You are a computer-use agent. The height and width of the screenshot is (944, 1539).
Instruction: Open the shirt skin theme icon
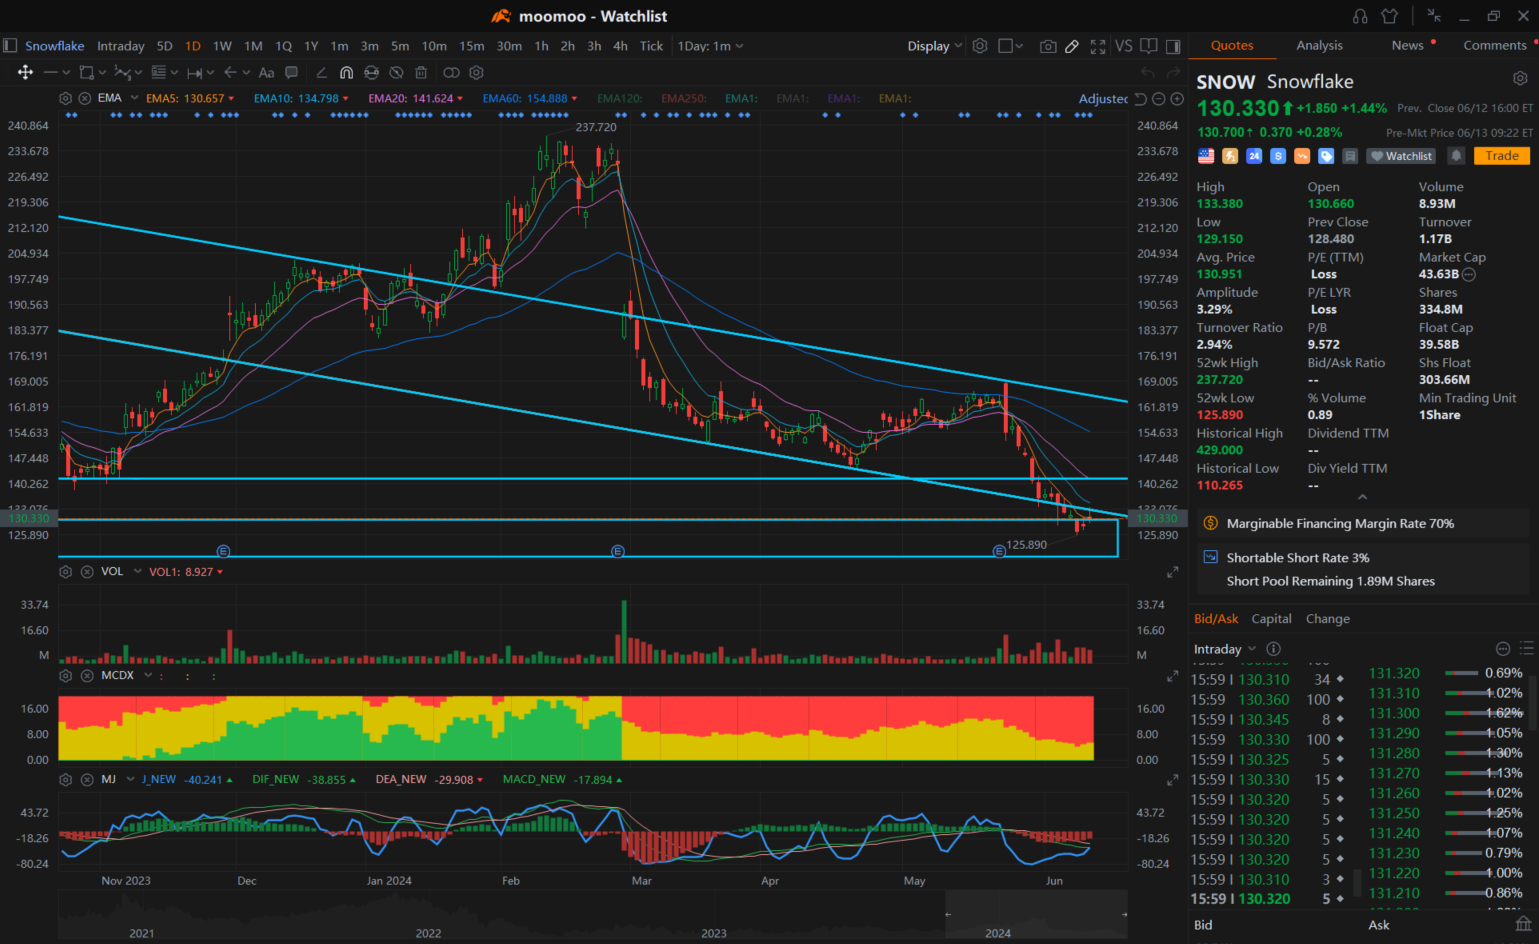[1389, 16]
